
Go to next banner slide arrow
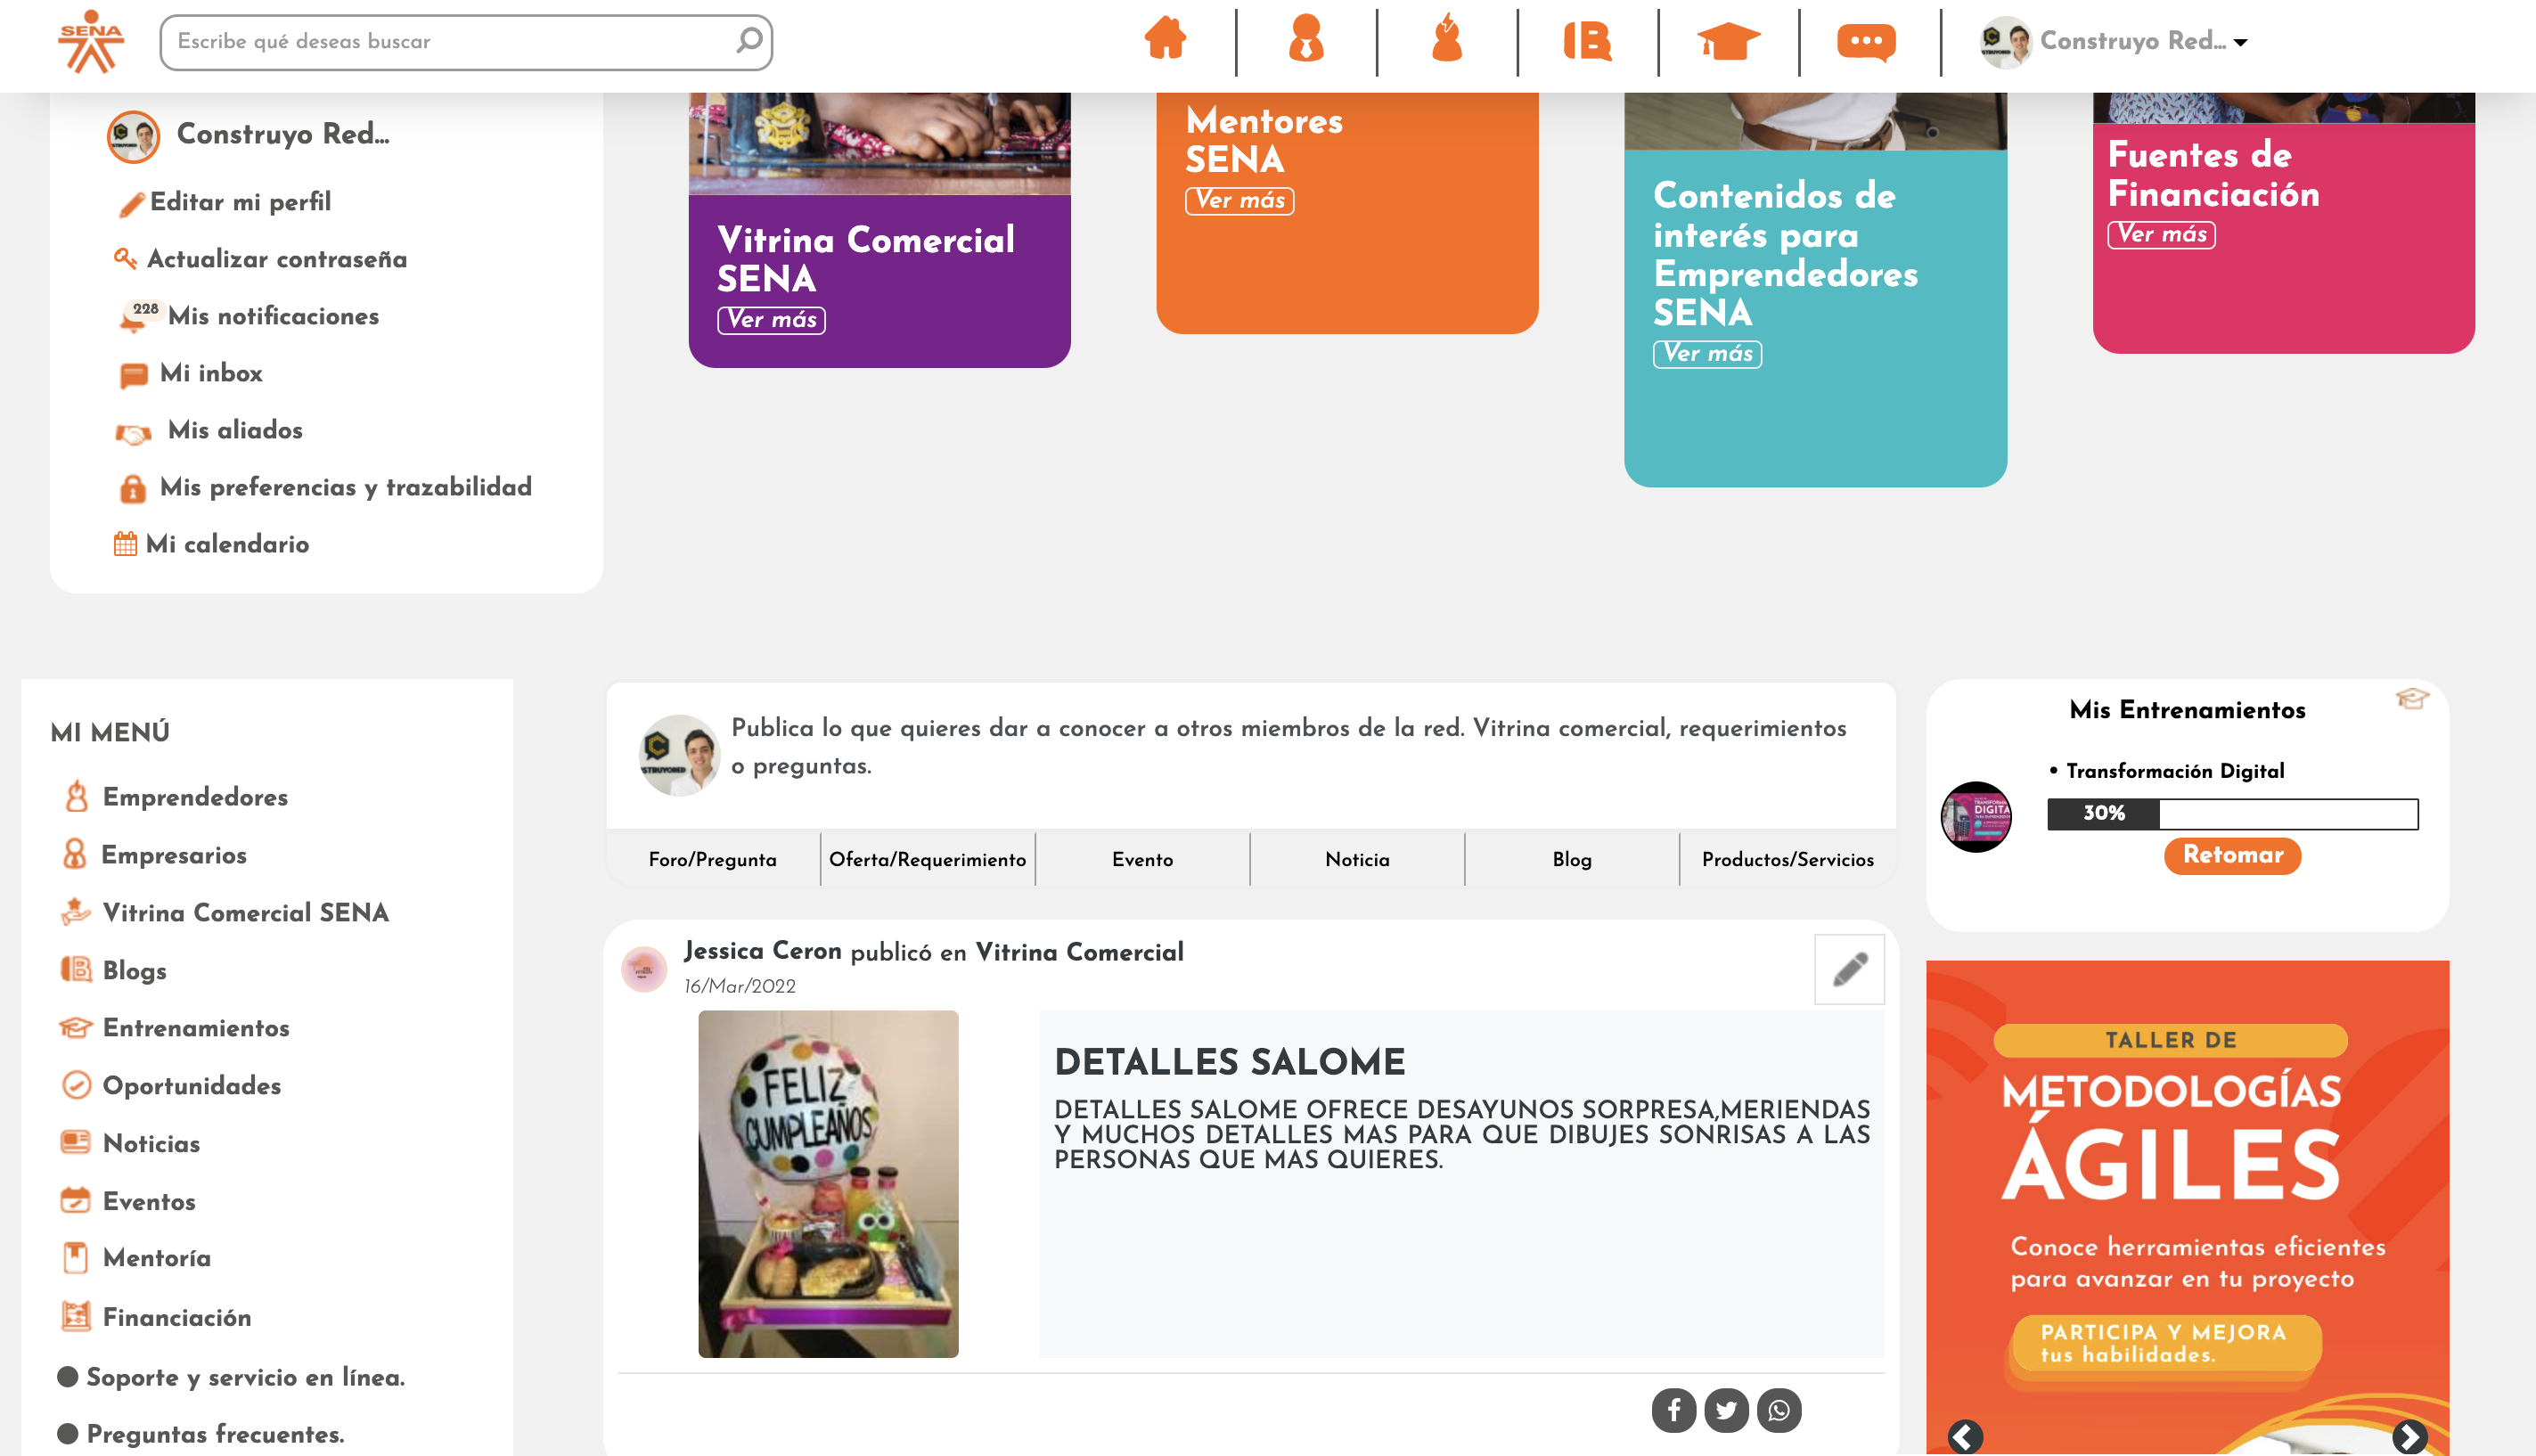click(2409, 1436)
